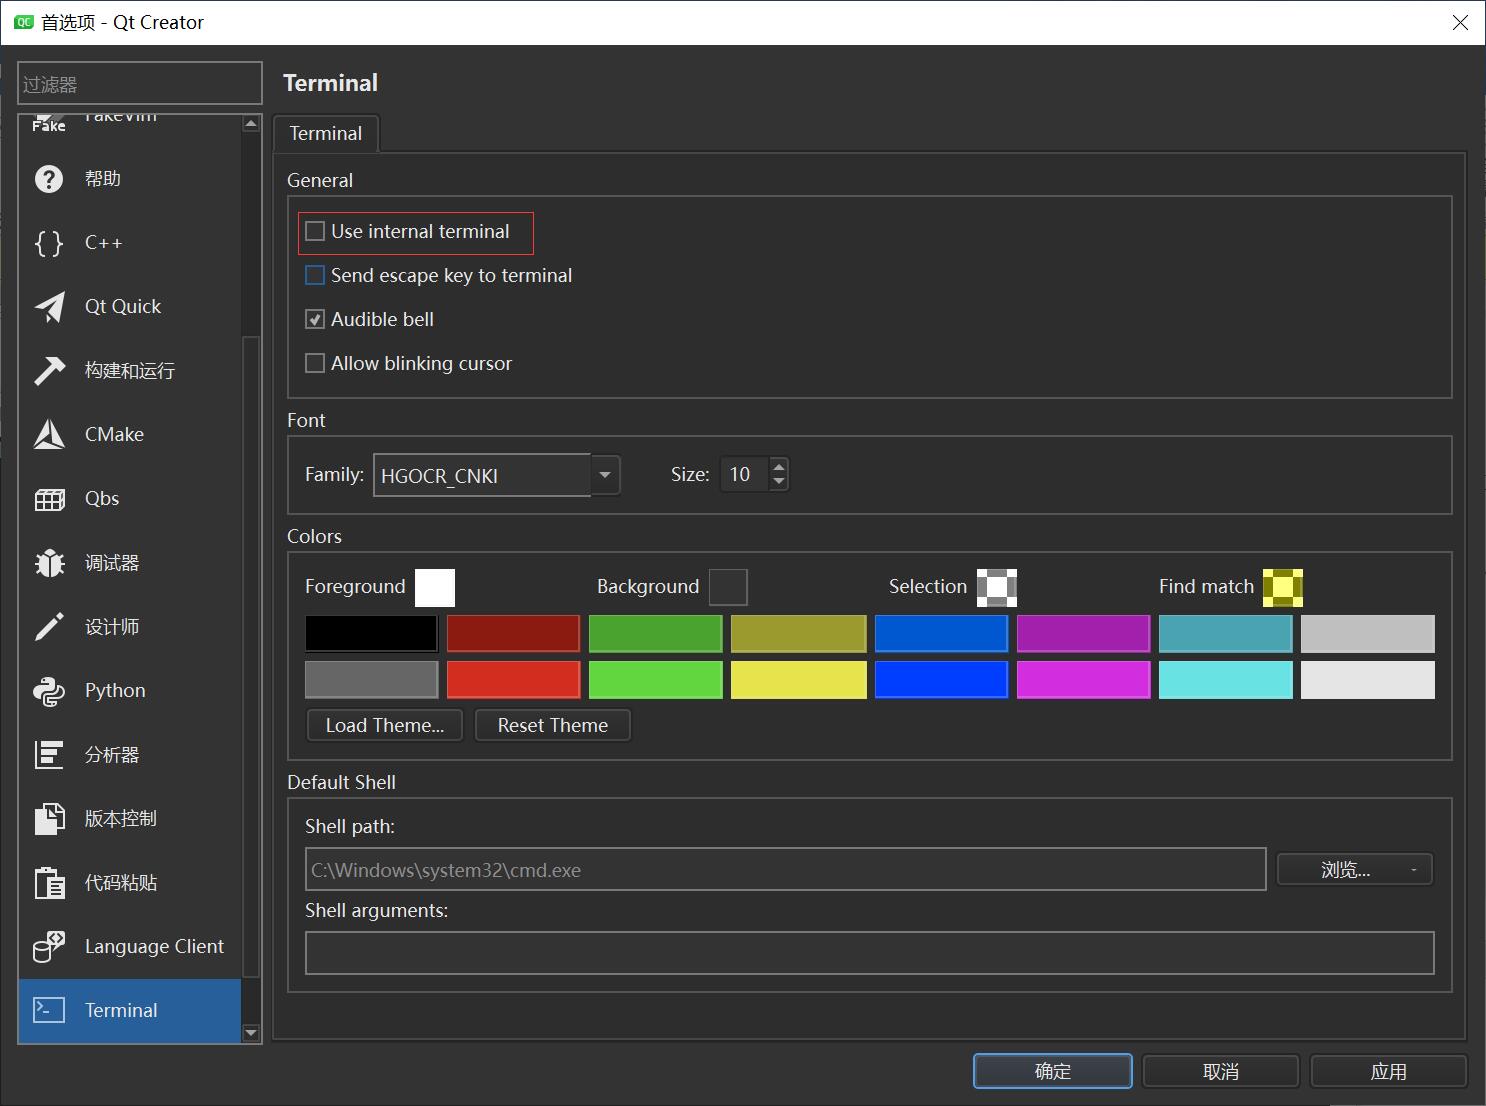Uncheck the Audible bell option

click(315, 319)
